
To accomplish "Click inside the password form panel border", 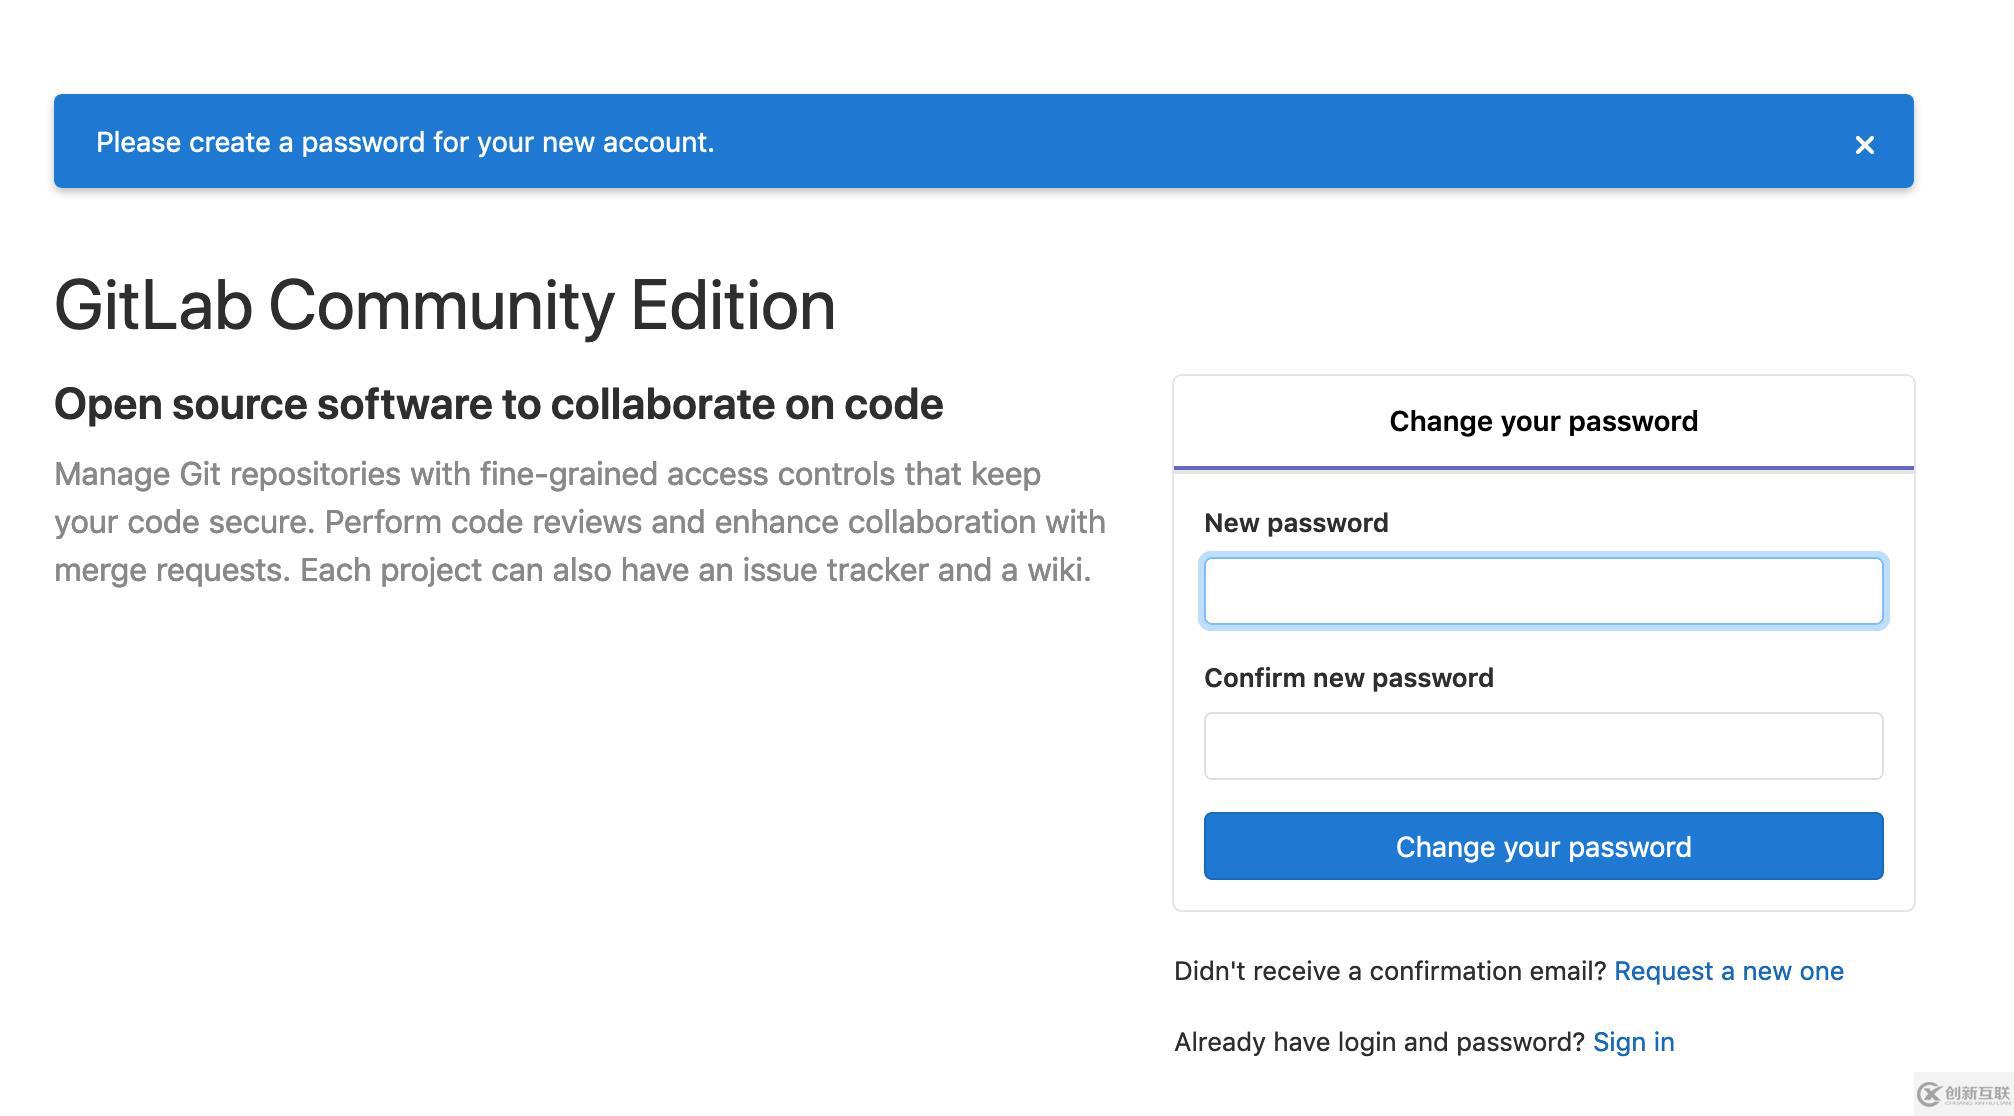I will click(x=1543, y=895).
